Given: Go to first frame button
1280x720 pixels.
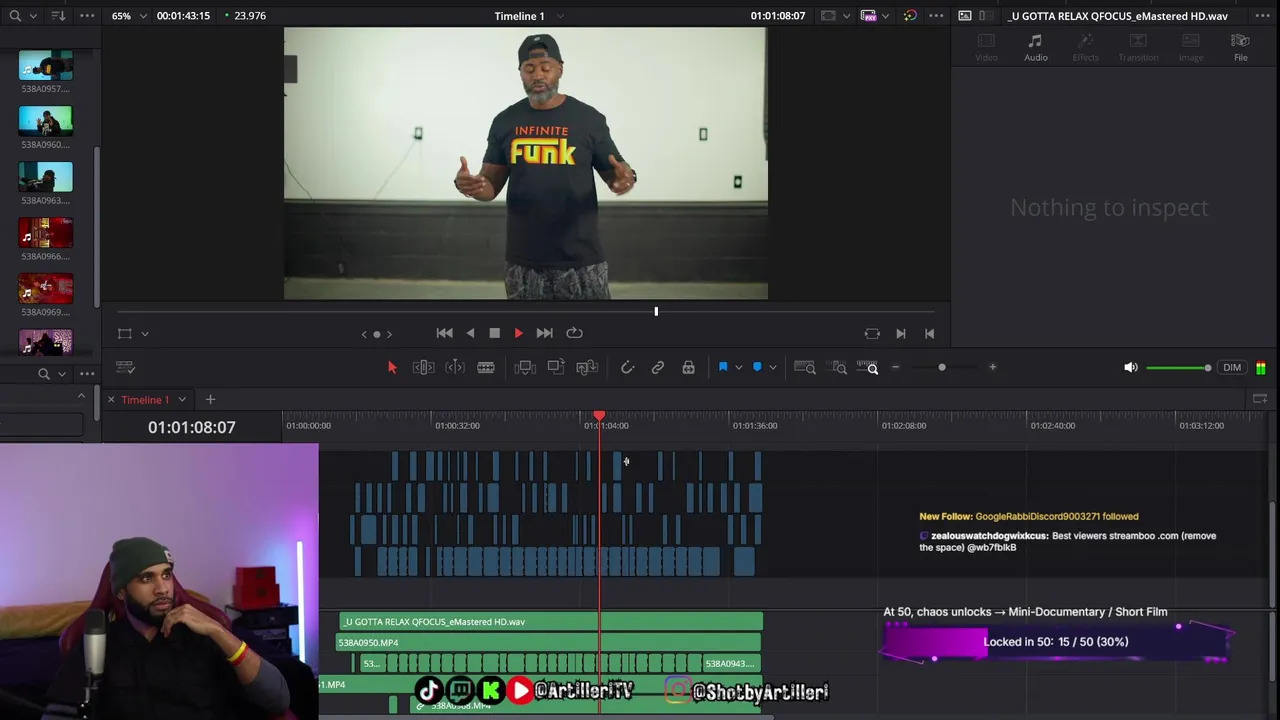Looking at the screenshot, I should 445,333.
